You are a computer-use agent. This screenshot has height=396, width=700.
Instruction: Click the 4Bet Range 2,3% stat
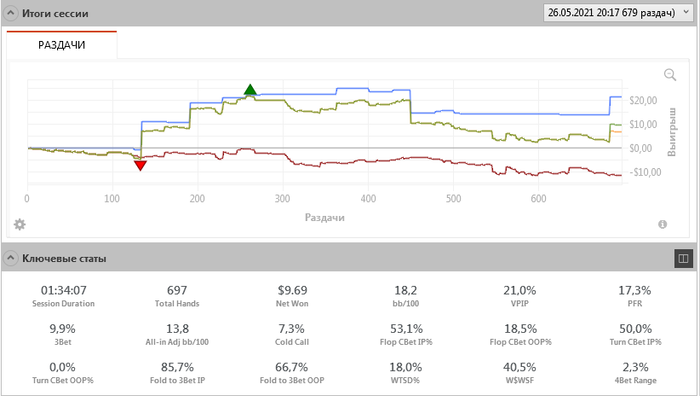[x=635, y=373]
